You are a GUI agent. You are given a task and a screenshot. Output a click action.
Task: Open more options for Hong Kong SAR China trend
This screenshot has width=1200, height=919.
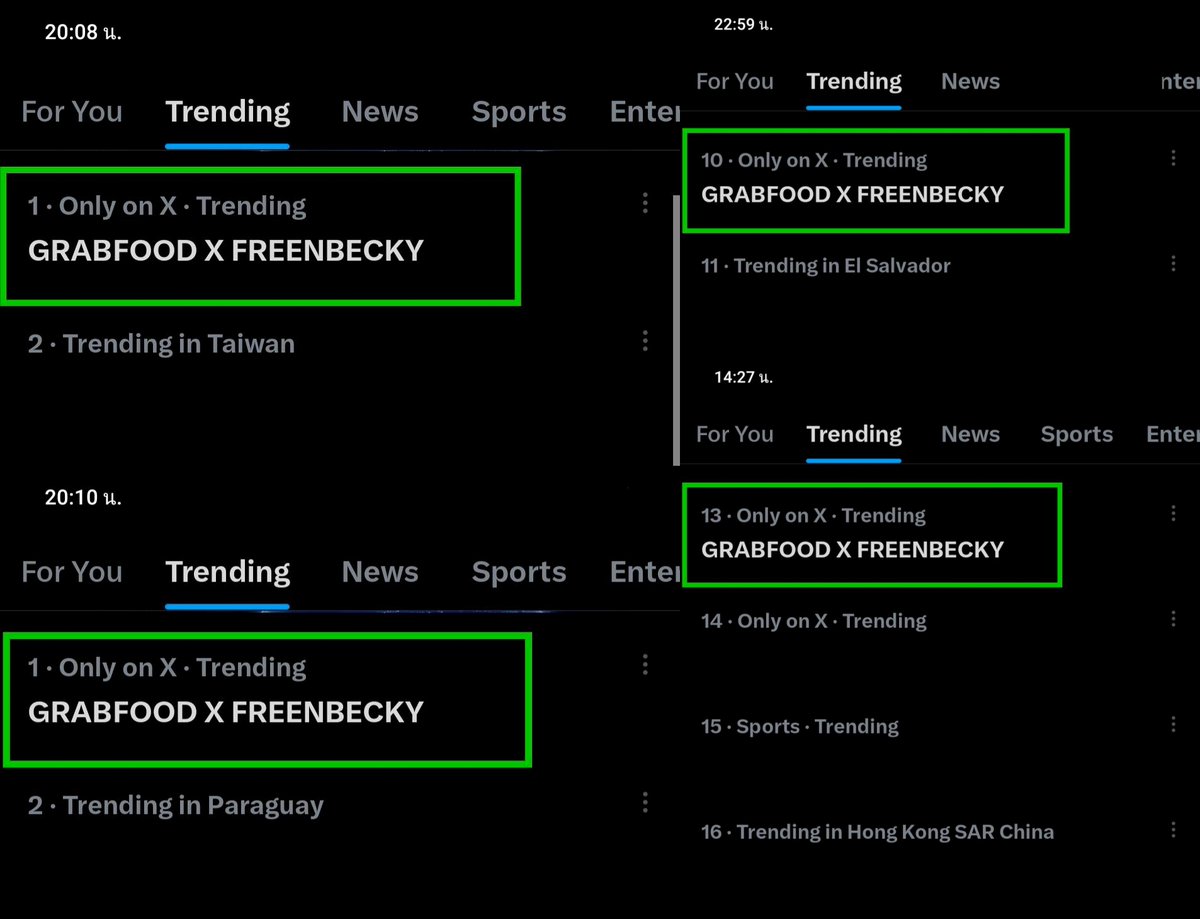[x=1173, y=830]
